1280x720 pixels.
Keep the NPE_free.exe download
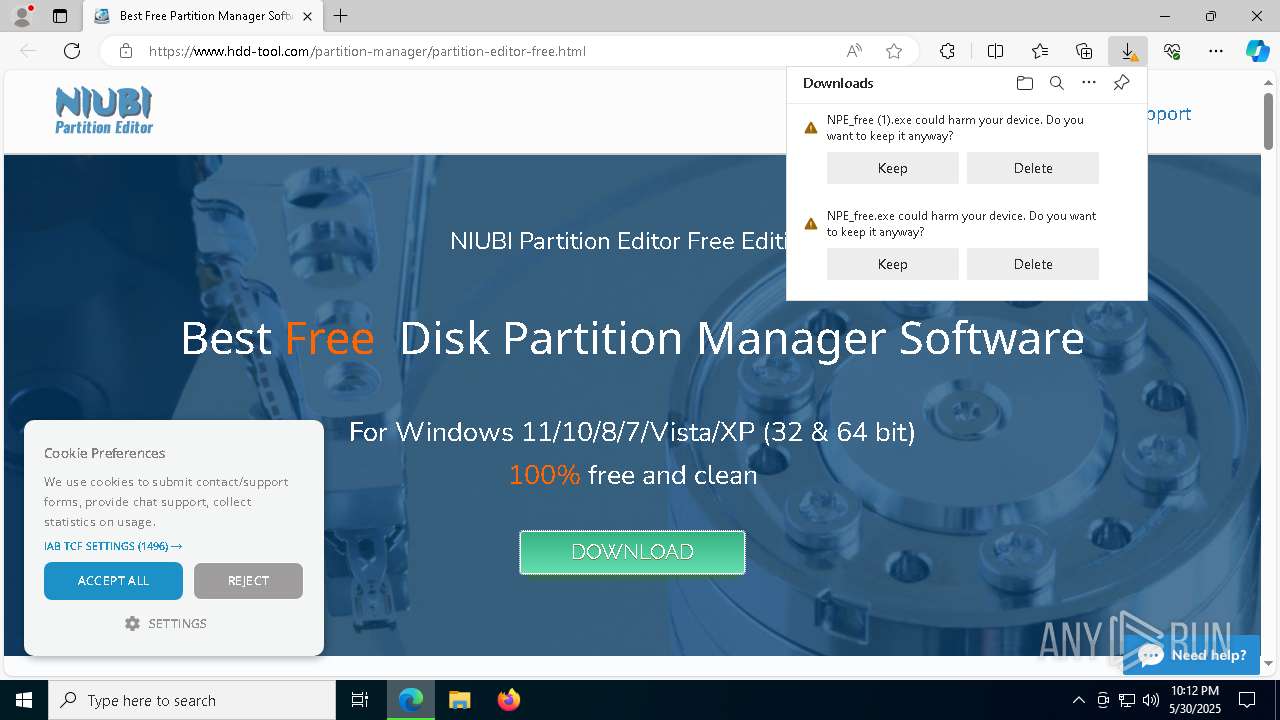tap(893, 264)
